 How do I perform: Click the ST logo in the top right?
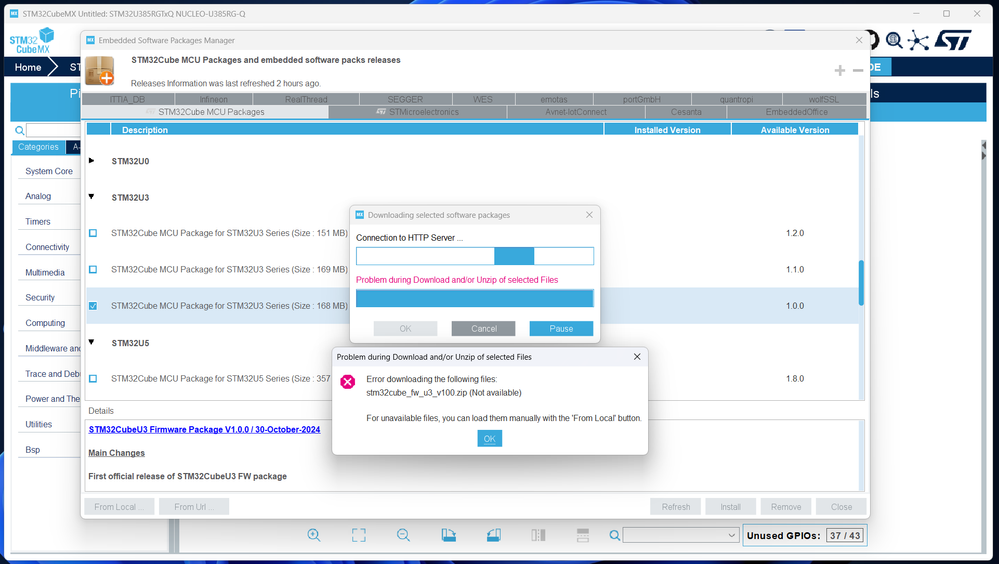[953, 41]
